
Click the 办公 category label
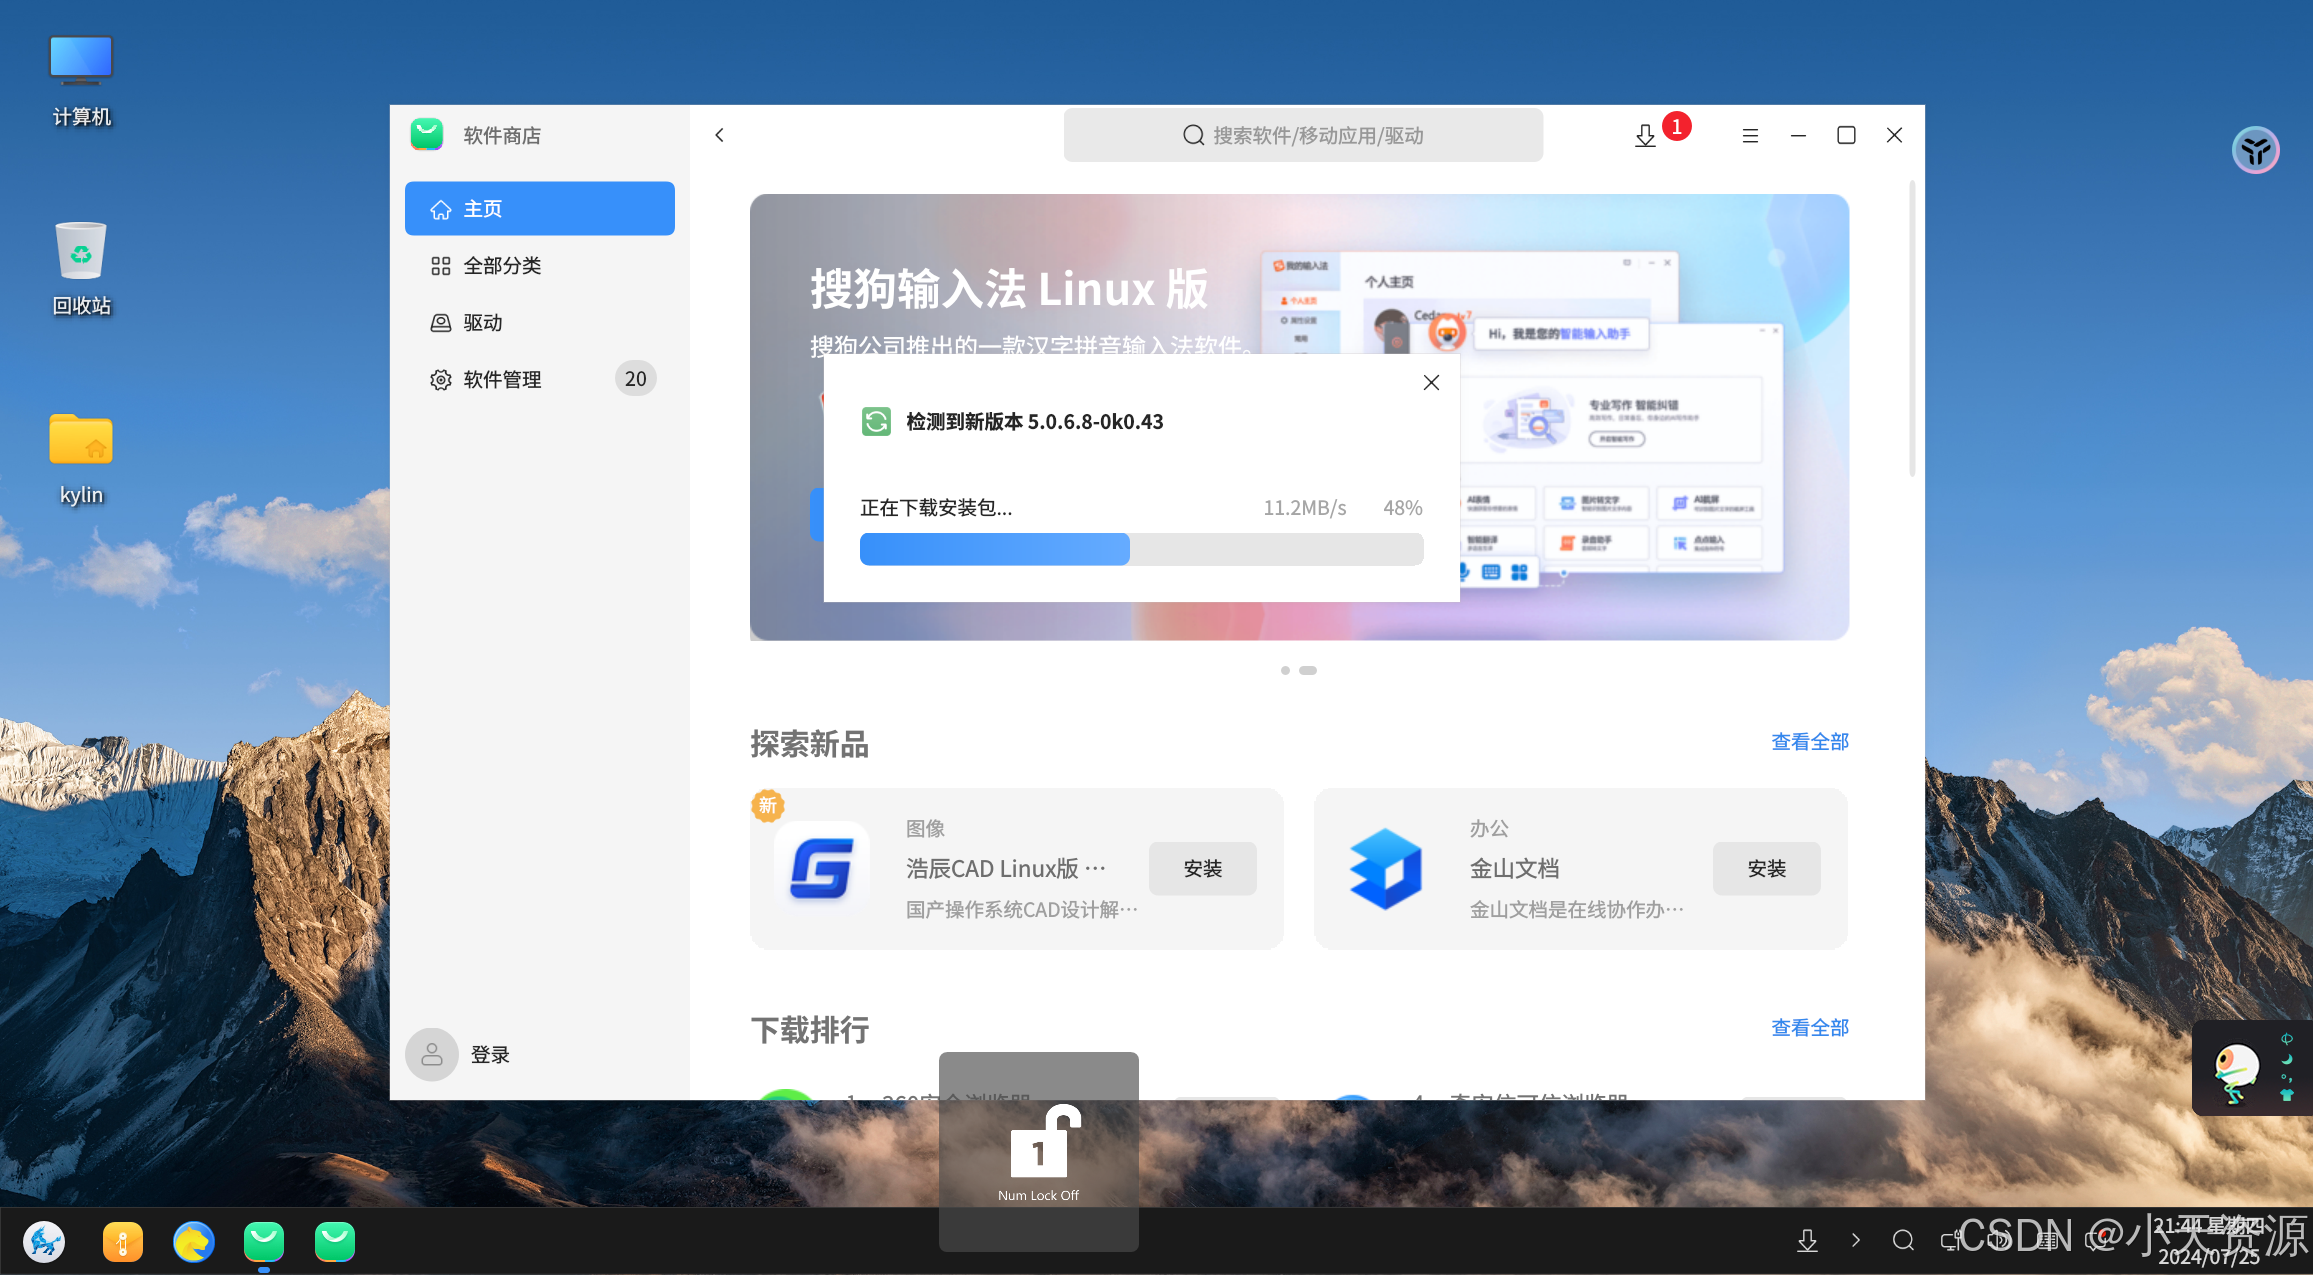pyautogui.click(x=1489, y=829)
